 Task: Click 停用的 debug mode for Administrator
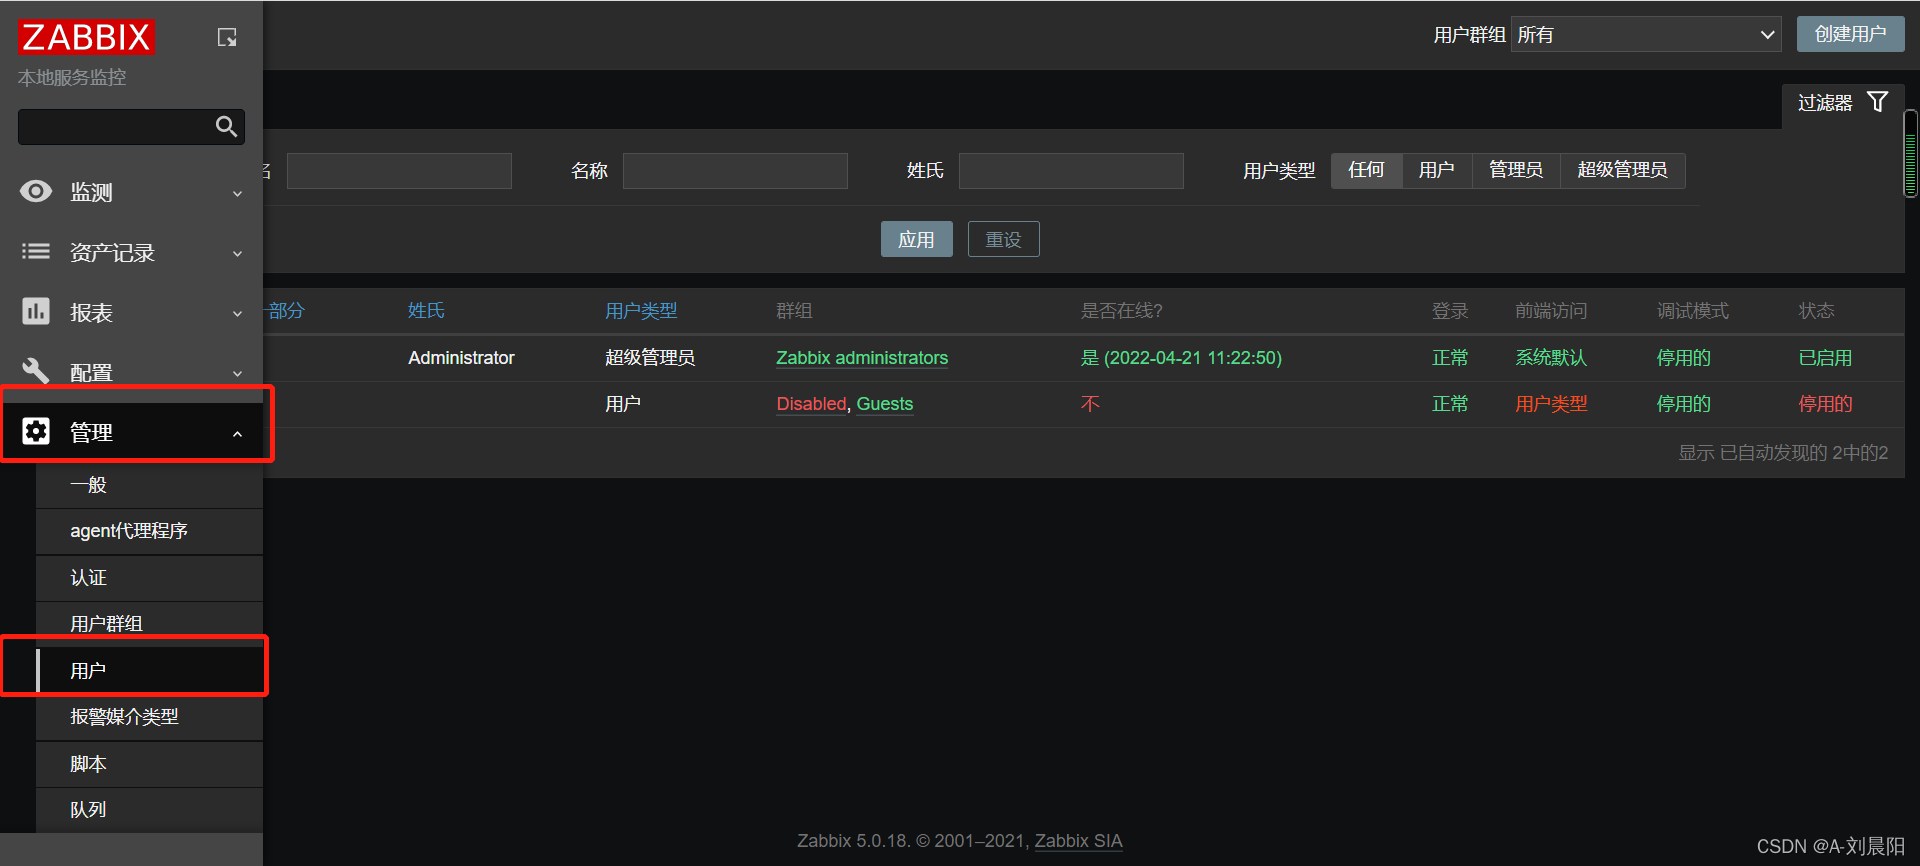pyautogui.click(x=1683, y=358)
